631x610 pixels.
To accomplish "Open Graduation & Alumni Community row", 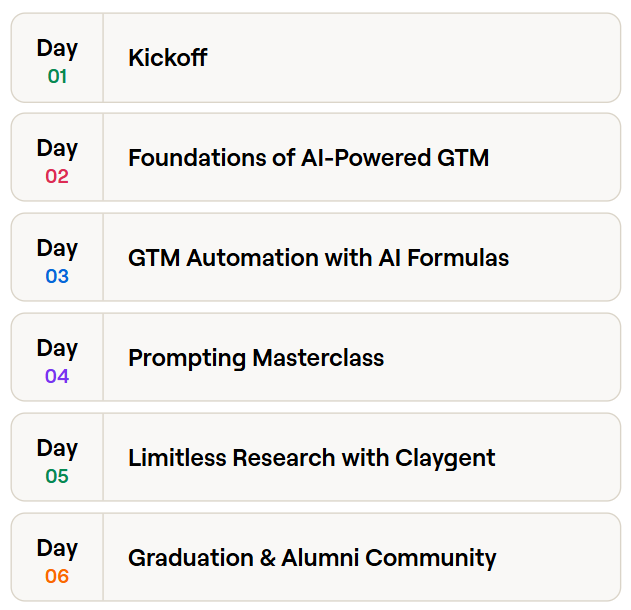I will pos(316,557).
